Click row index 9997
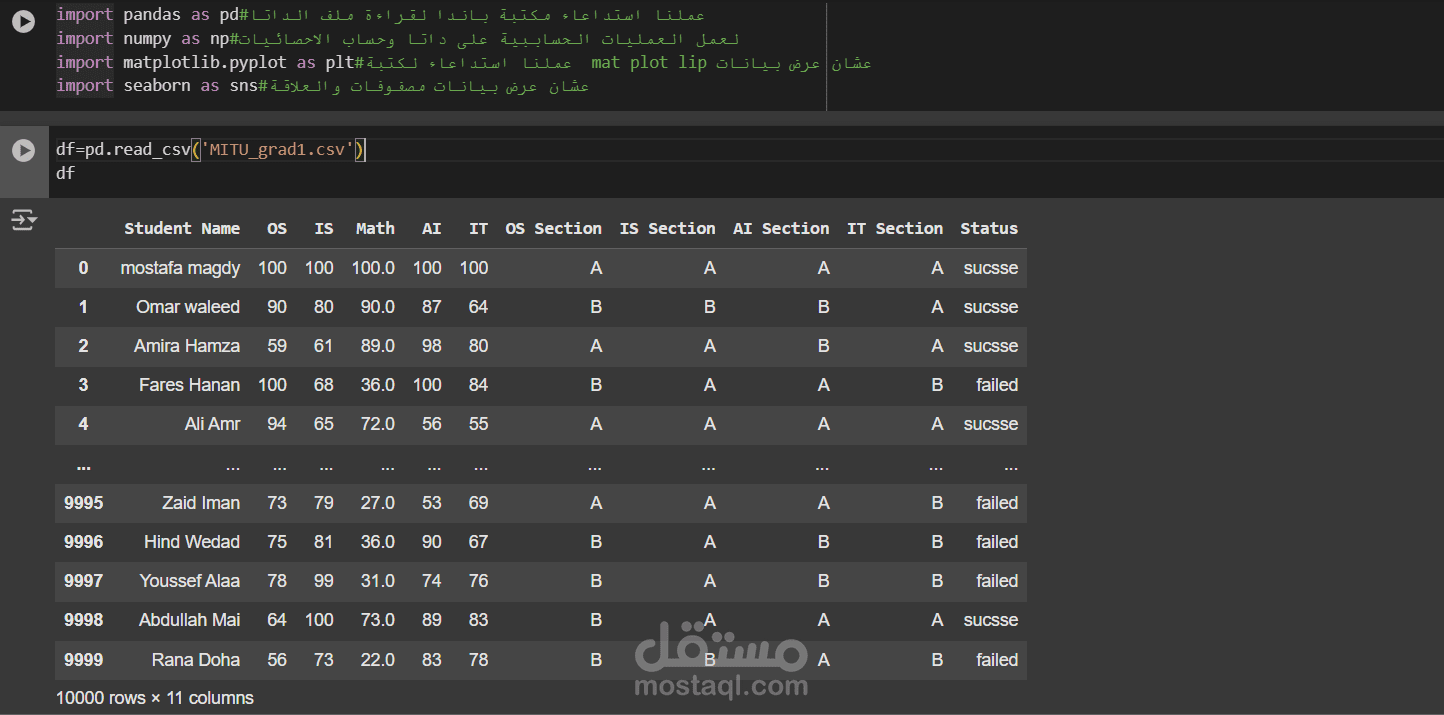Image resolution: width=1444 pixels, height=715 pixels. point(83,581)
